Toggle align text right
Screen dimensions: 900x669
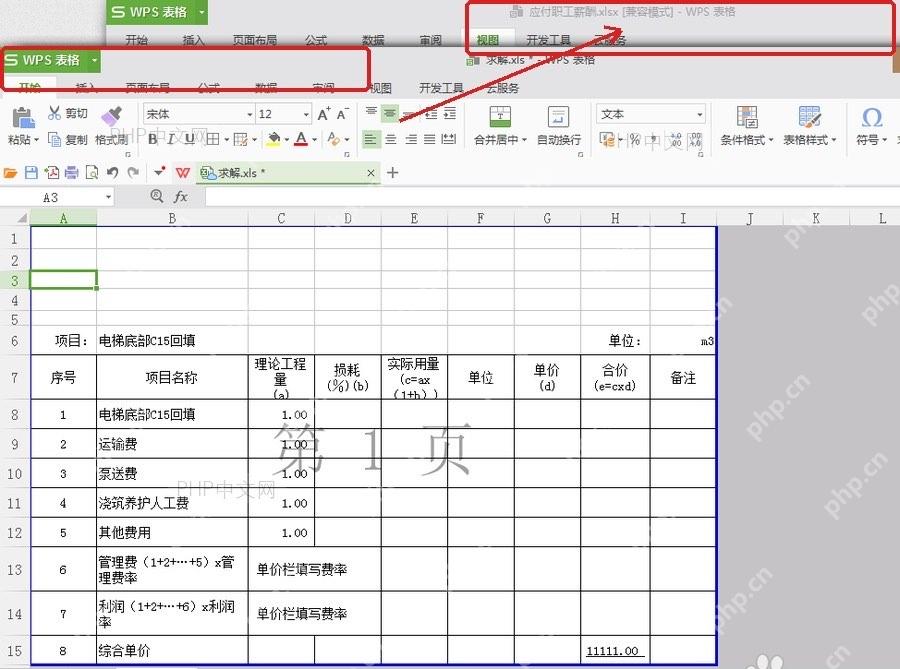click(x=411, y=139)
